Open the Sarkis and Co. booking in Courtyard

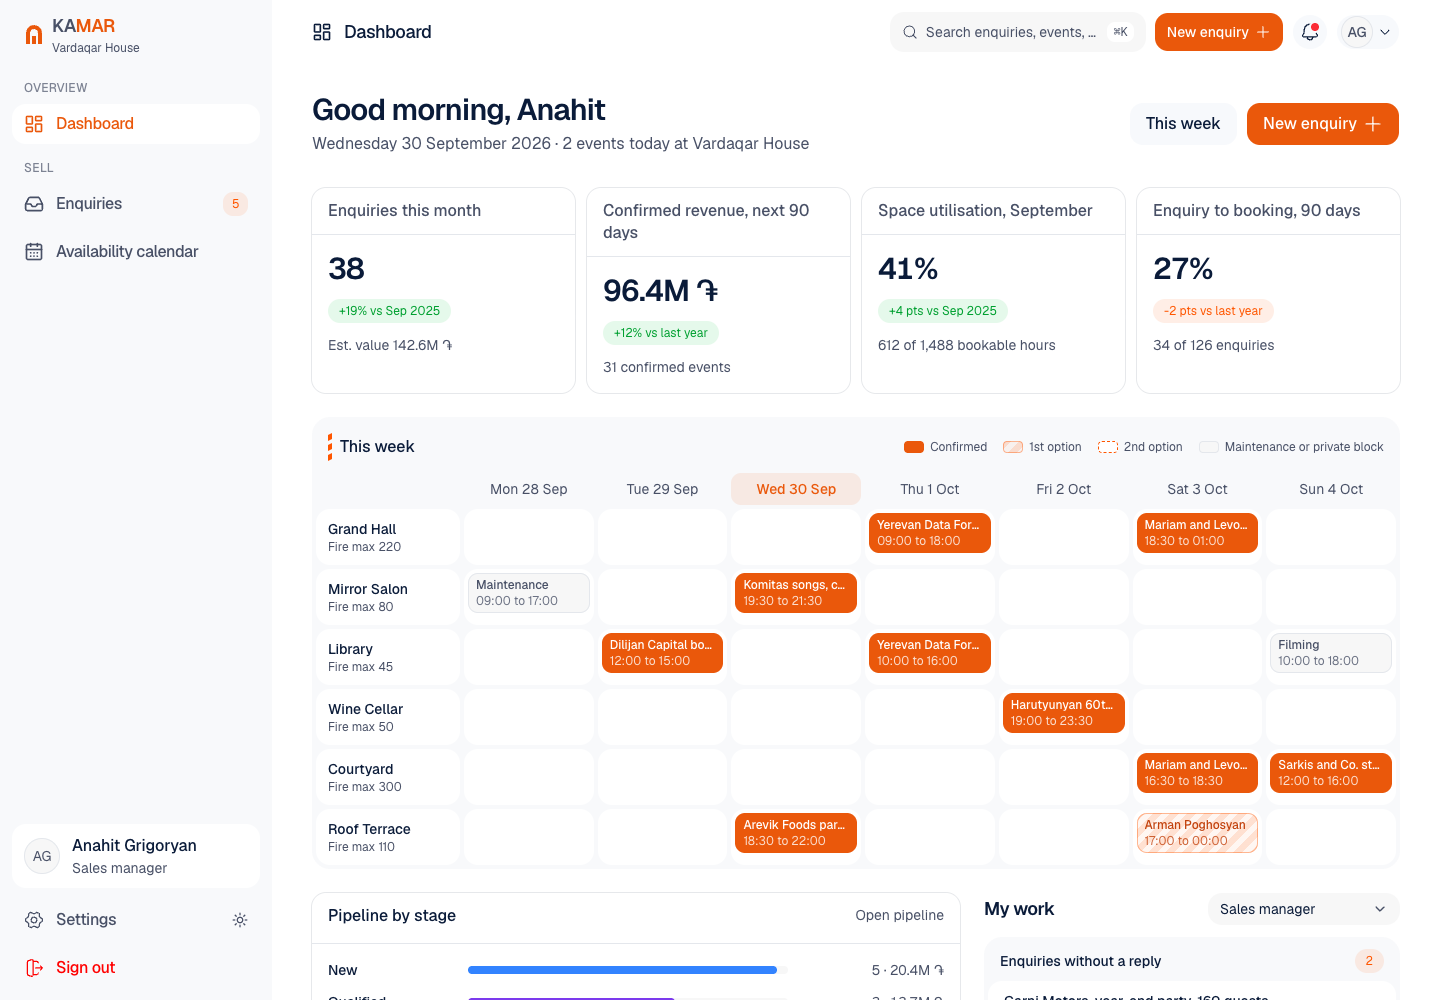tap(1331, 773)
